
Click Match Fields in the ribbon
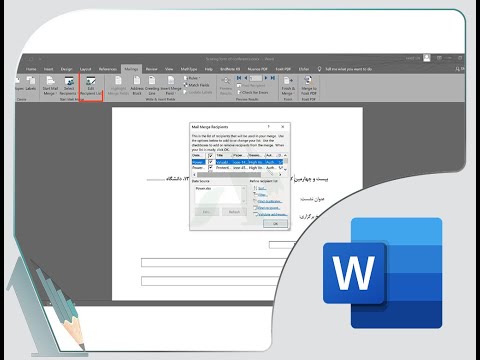coord(197,85)
